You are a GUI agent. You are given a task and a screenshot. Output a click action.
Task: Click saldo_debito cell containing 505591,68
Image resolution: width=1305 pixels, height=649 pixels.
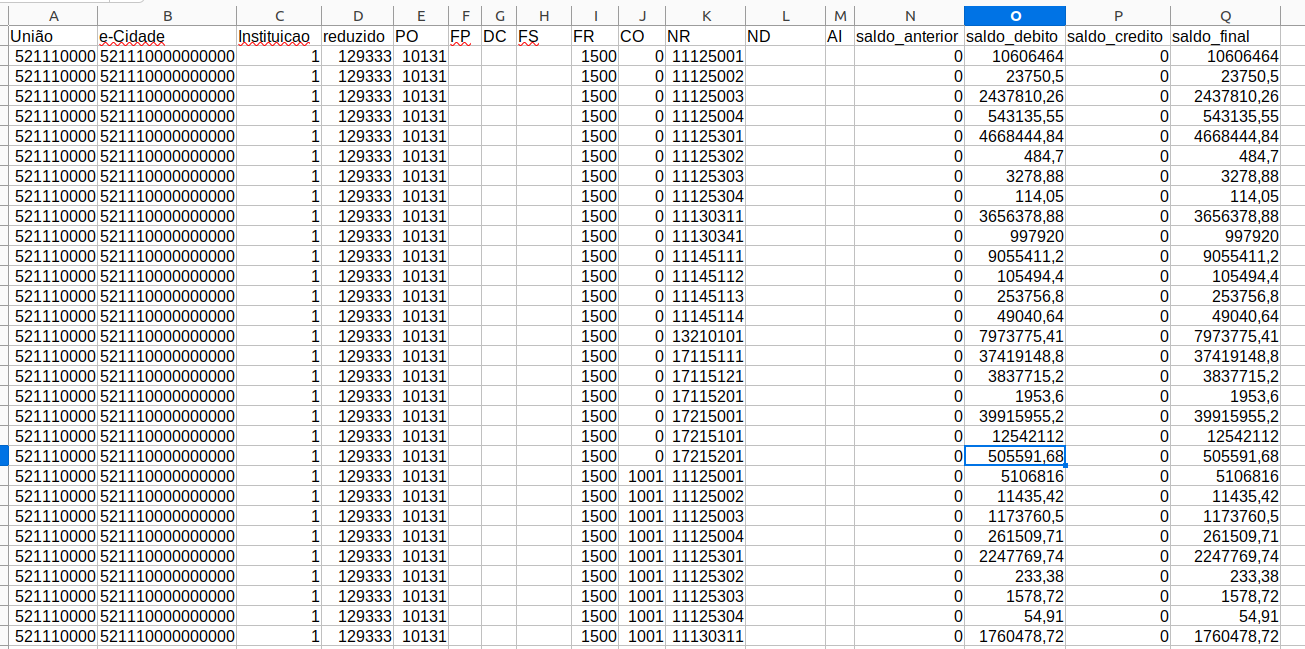(1015, 456)
